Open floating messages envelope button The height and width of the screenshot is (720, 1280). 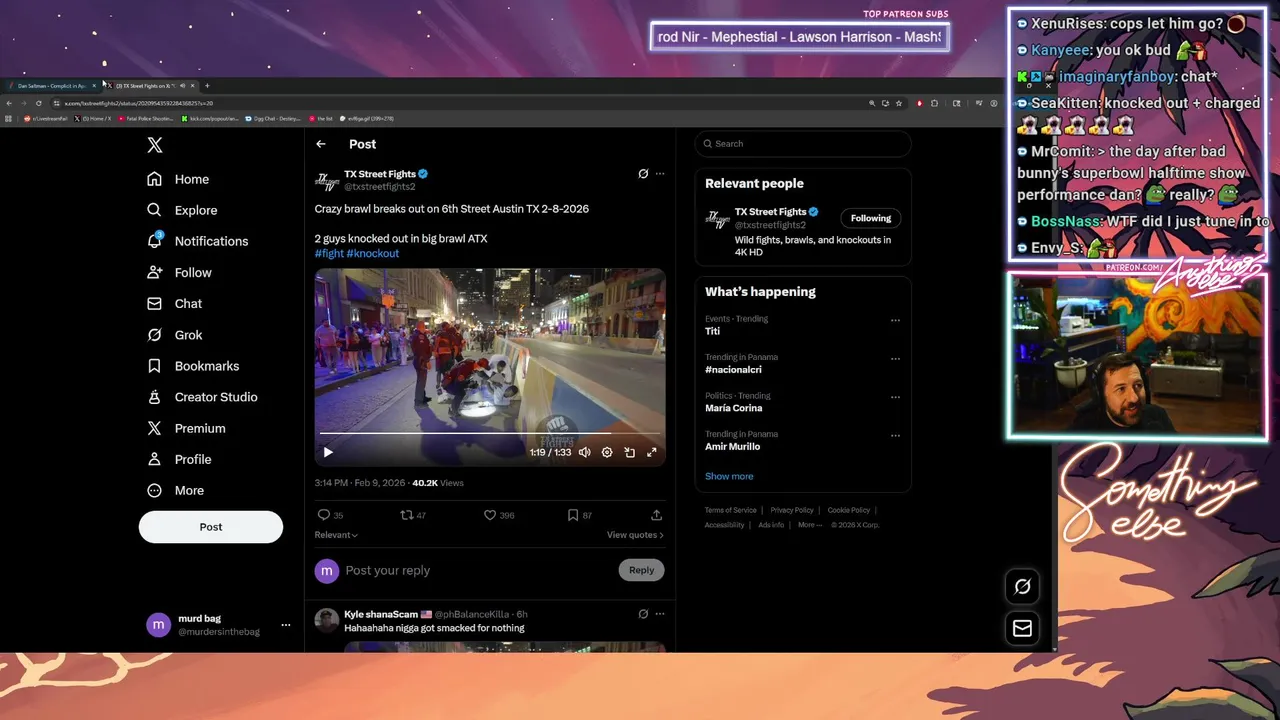pos(1022,628)
